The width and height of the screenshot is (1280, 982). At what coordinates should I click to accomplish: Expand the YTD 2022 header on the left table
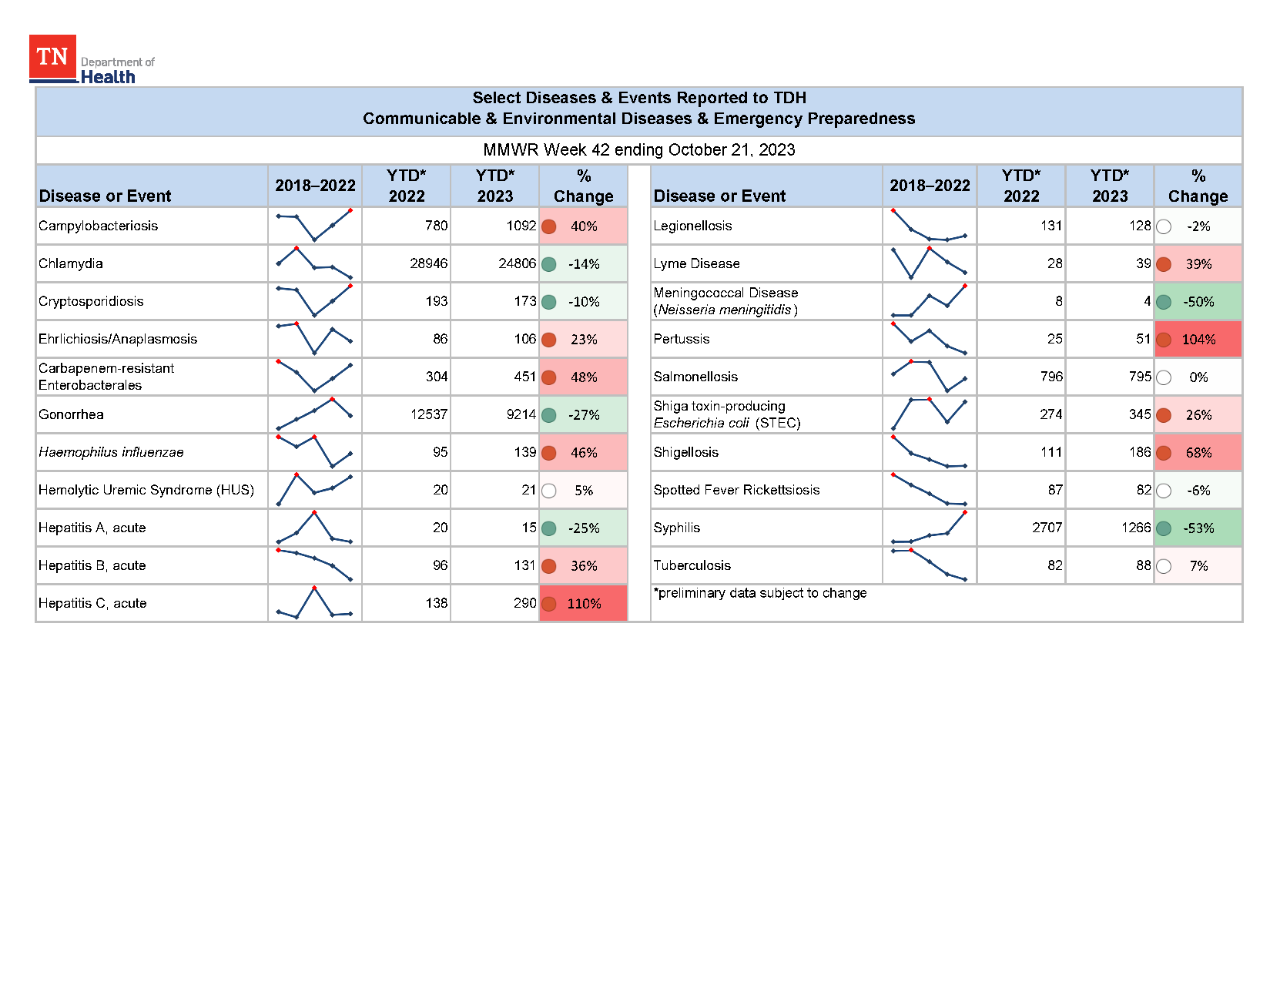pos(405,185)
